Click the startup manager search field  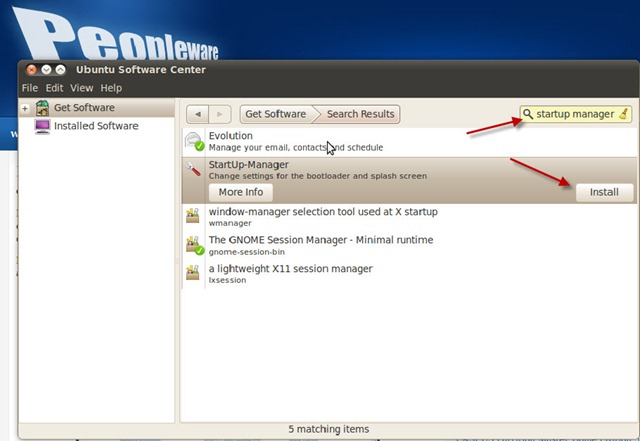(x=576, y=114)
